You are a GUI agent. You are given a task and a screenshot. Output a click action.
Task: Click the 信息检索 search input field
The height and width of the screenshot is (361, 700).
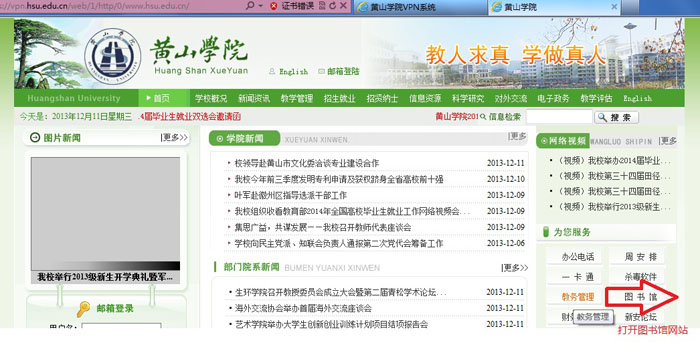pos(559,117)
